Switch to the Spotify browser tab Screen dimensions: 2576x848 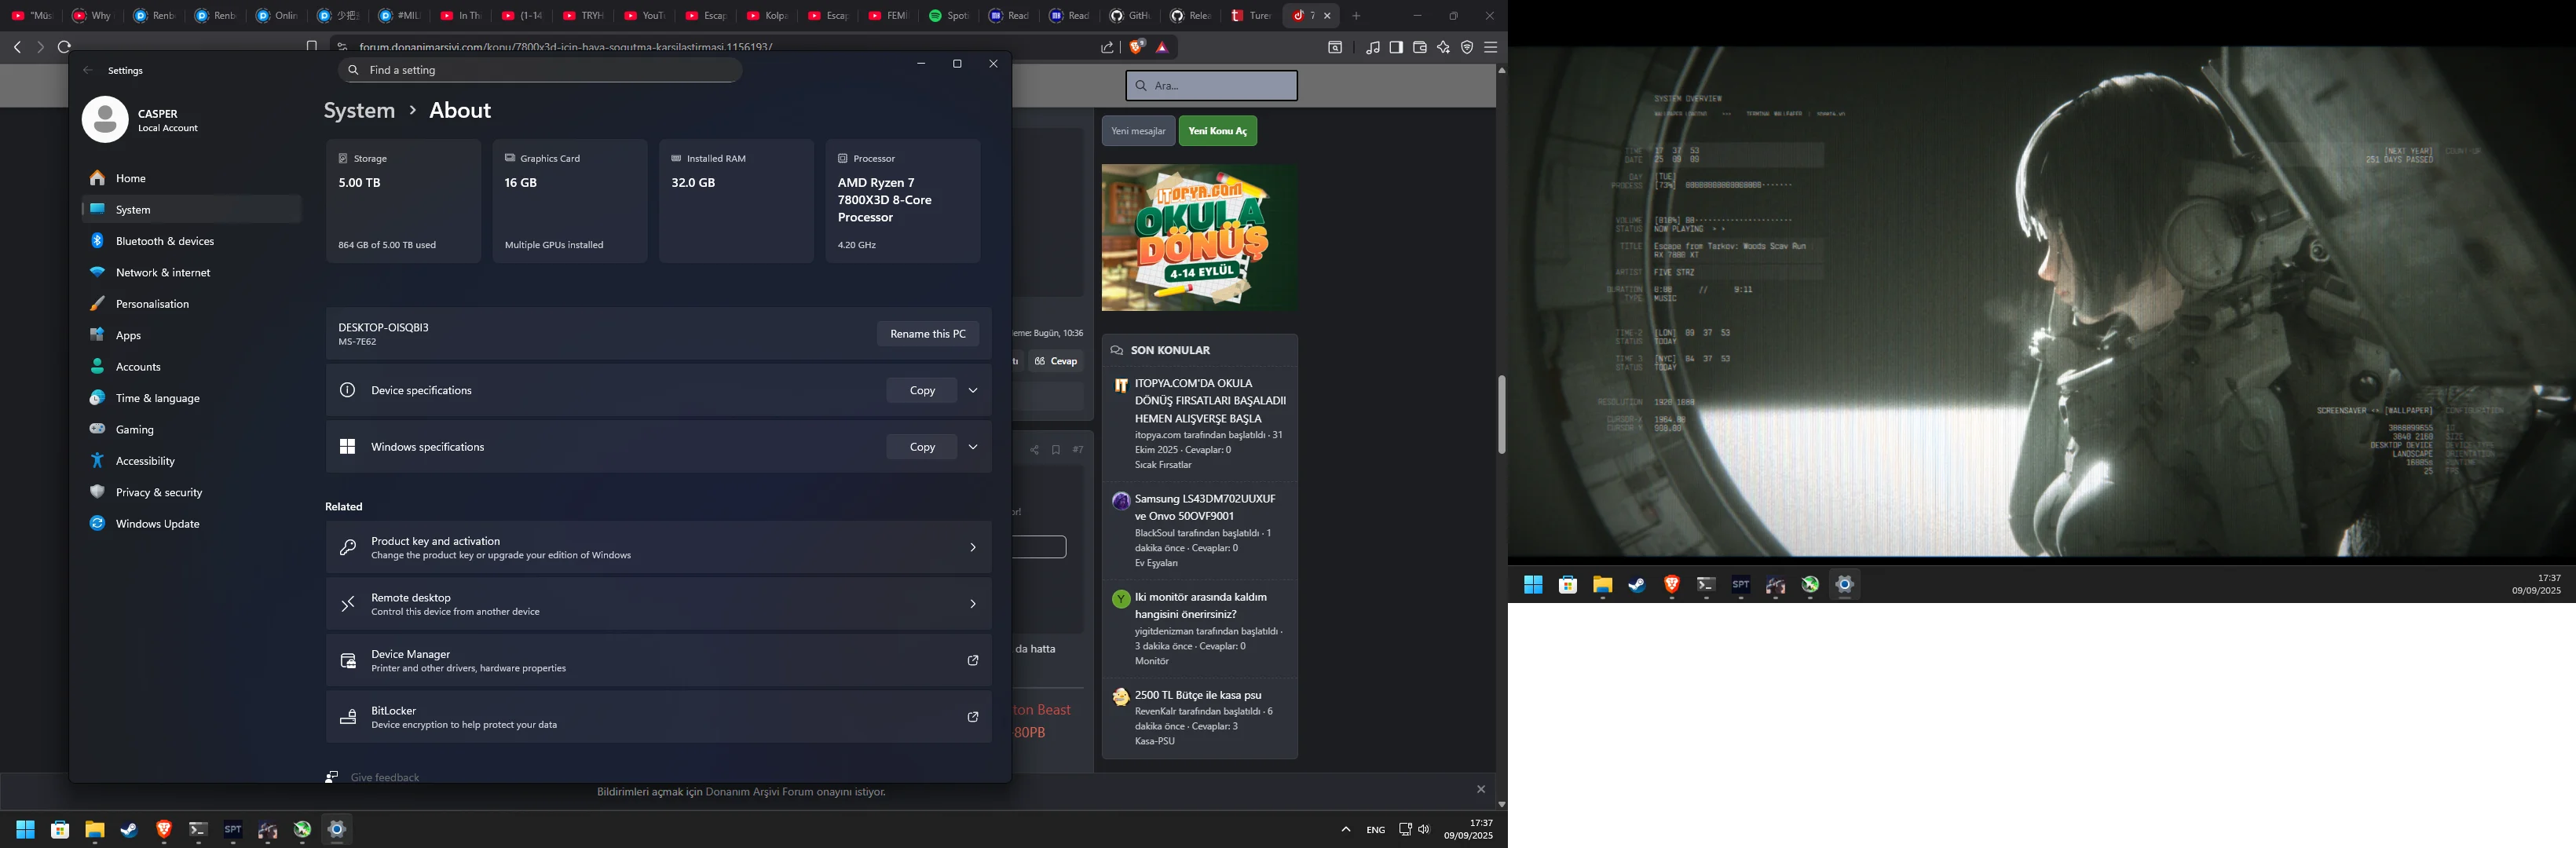[948, 16]
